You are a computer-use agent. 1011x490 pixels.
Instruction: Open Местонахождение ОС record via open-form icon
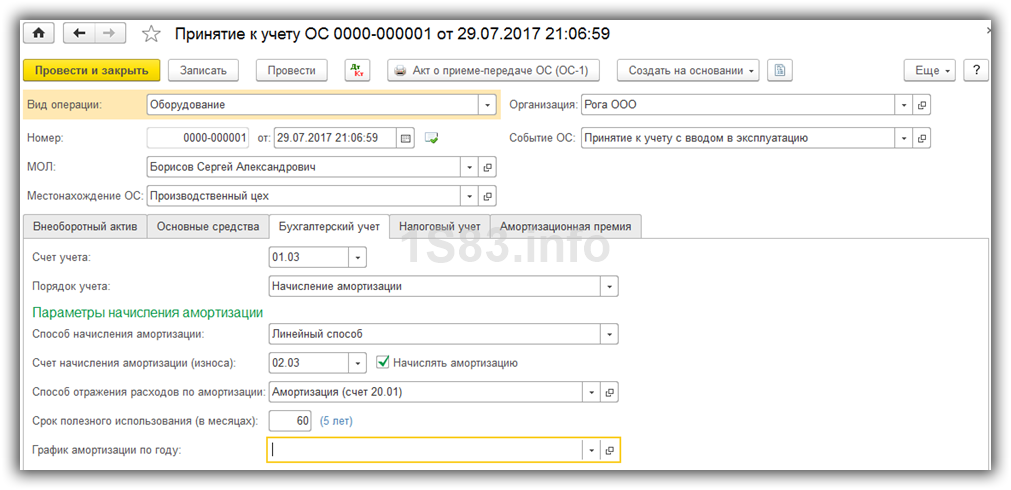tap(487, 195)
